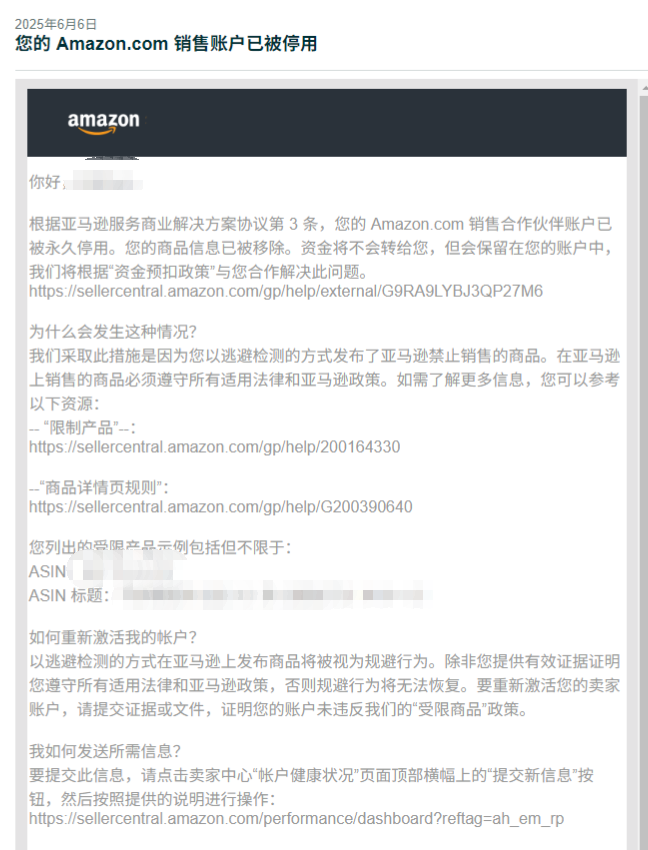The height and width of the screenshot is (850, 648).
Task: Click the vertical scrollbar track
Action: tap(644, 472)
